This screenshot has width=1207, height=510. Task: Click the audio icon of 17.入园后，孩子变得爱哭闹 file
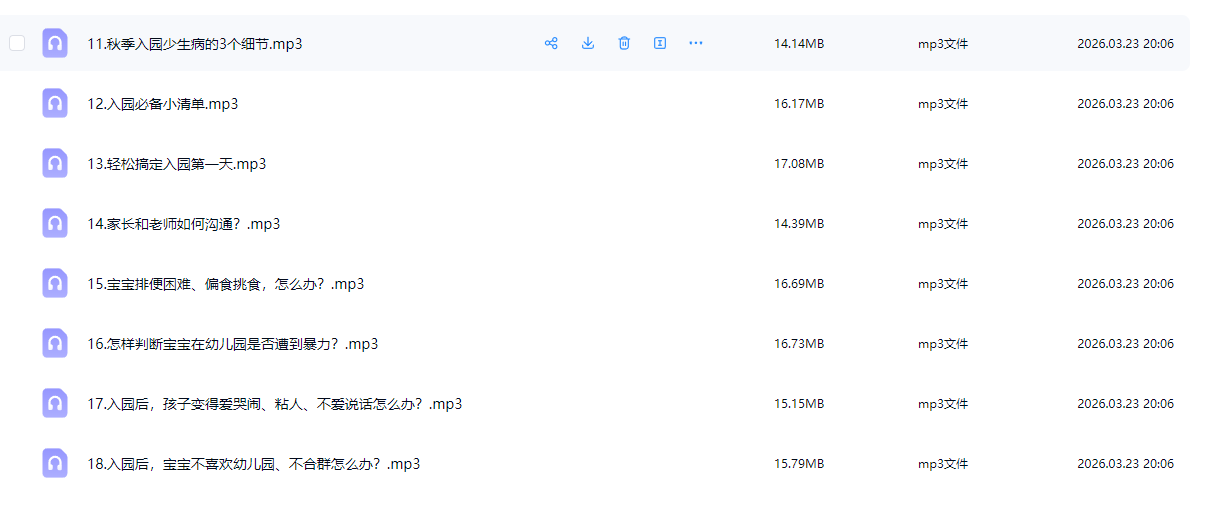point(55,403)
